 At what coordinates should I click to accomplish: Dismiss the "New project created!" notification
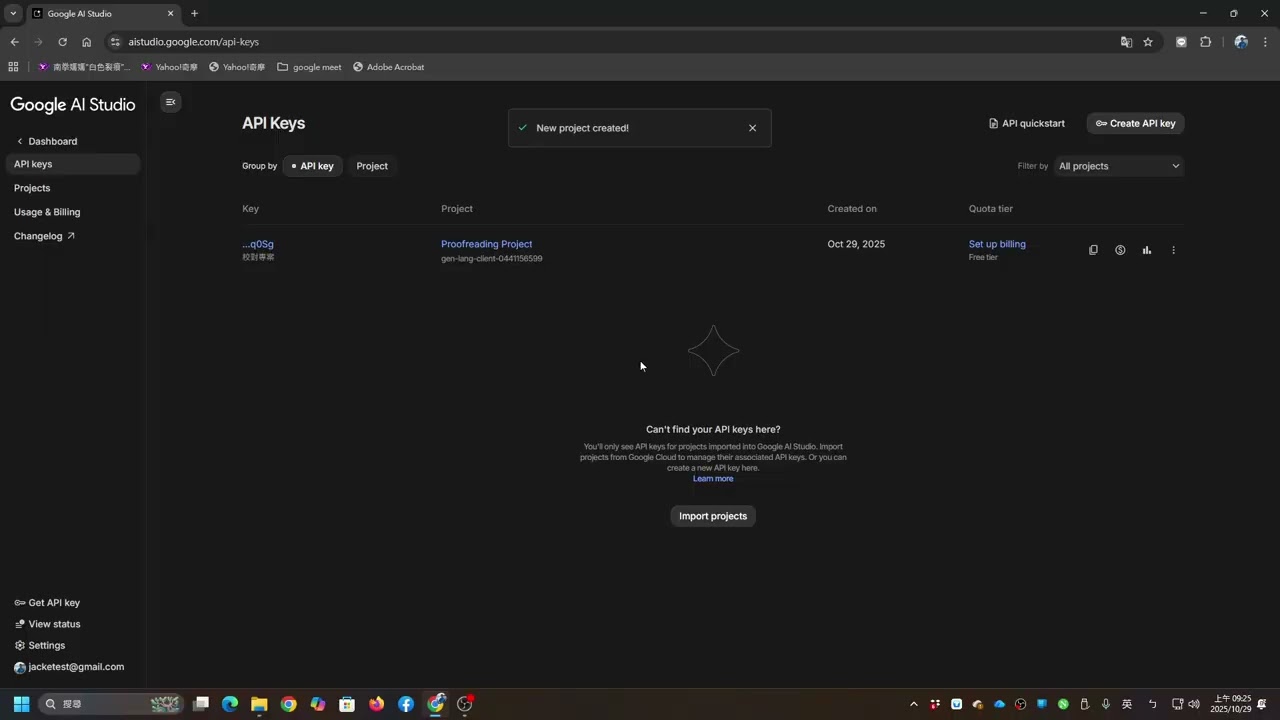[x=752, y=128]
